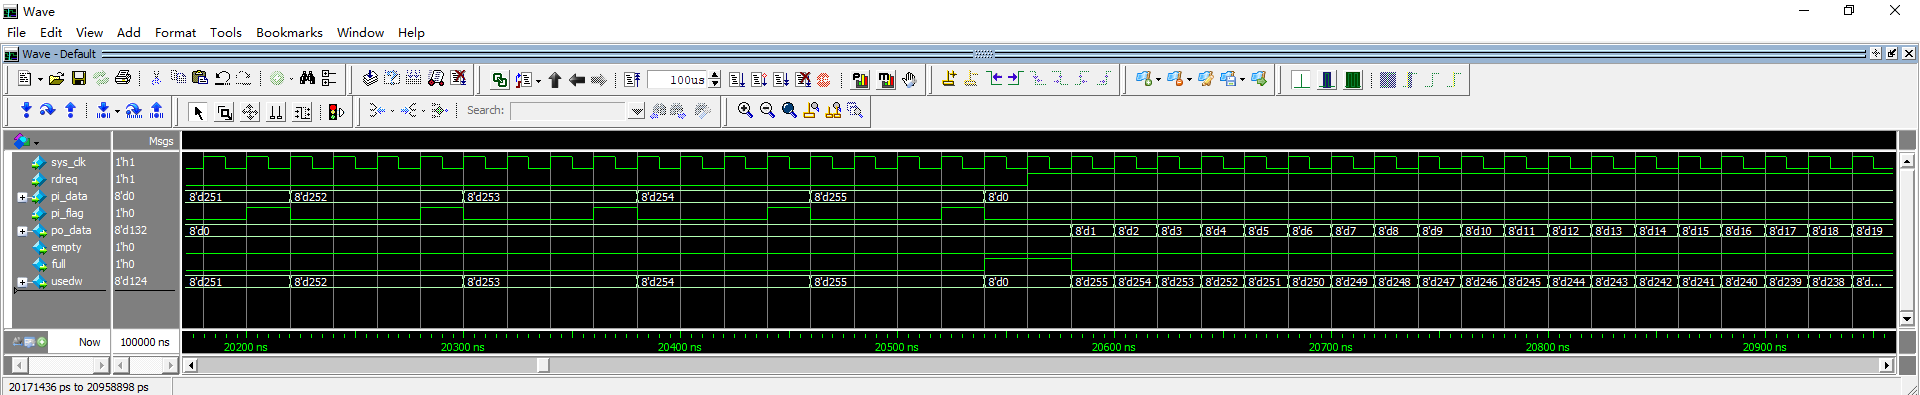Viewport: 1920px width, 395px height.
Task: Increase the run length 100us stepper
Action: pyautogui.click(x=714, y=75)
